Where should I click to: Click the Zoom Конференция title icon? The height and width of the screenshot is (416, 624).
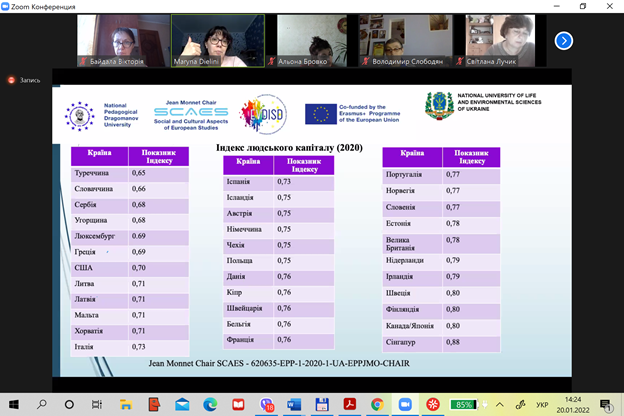(x=5, y=6)
